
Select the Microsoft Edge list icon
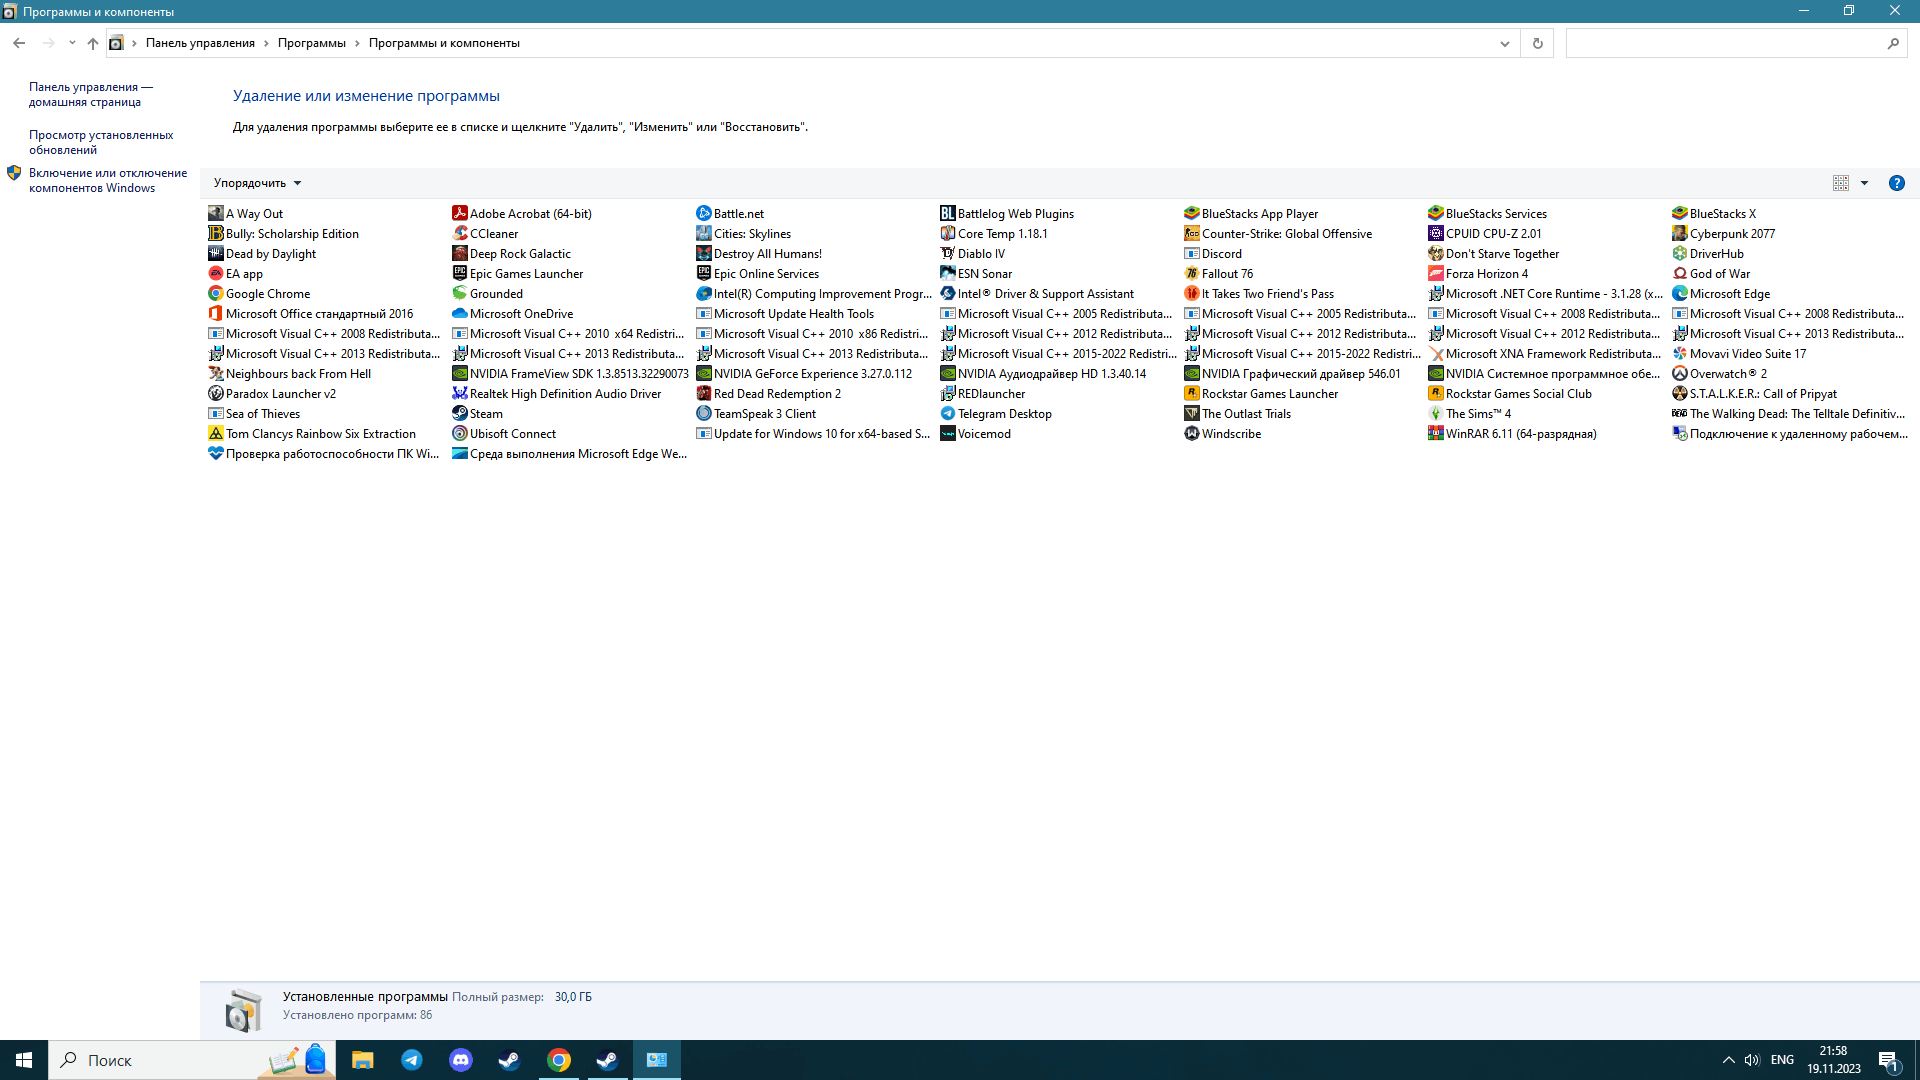tap(1679, 293)
